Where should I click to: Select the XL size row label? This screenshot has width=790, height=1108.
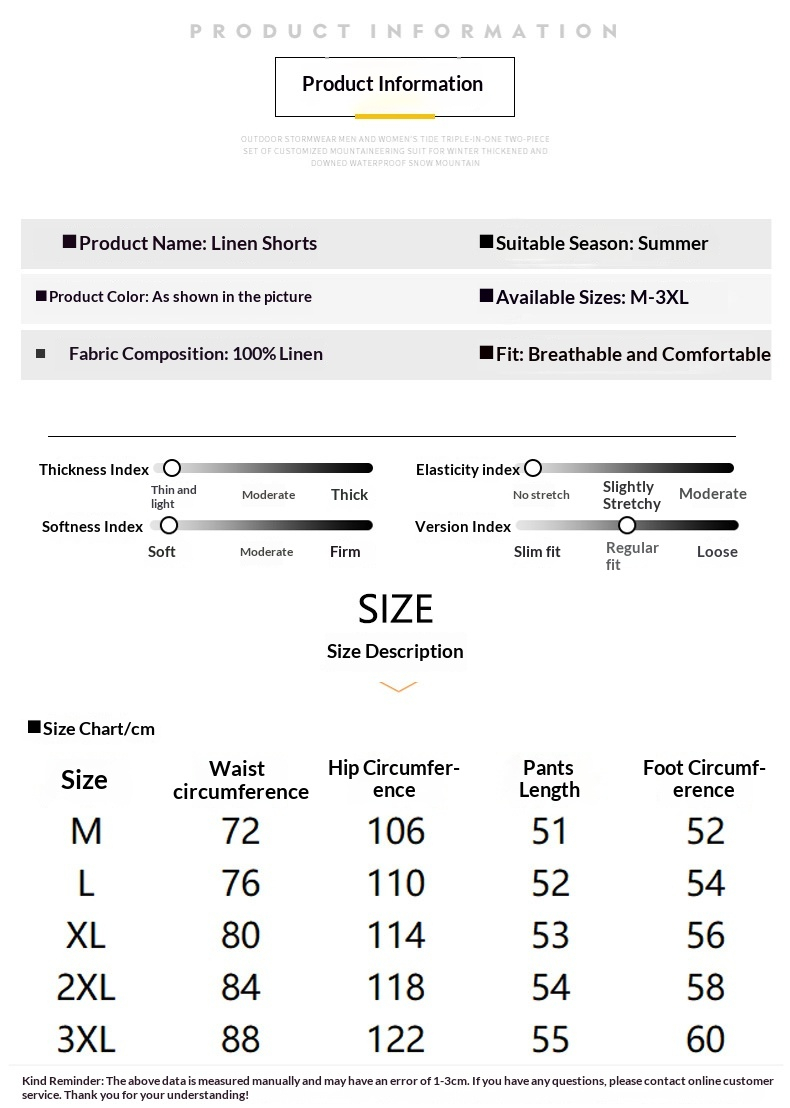pos(86,935)
